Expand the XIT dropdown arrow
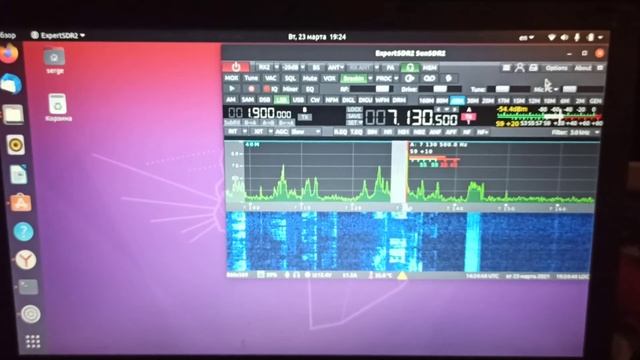Image resolution: width=640 pixels, height=360 pixels. (270, 131)
